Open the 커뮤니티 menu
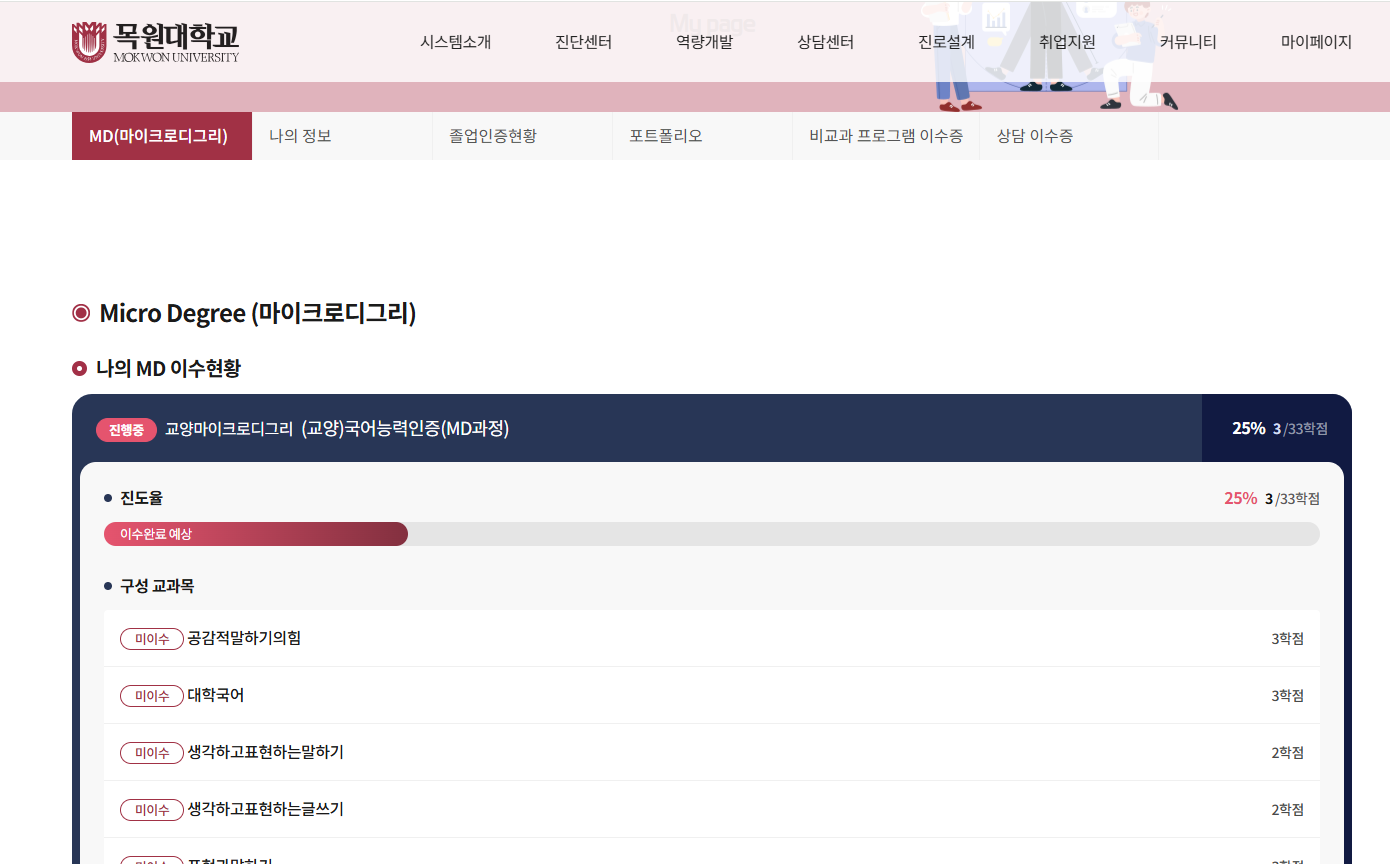Image resolution: width=1390 pixels, height=864 pixels. pos(1188,42)
